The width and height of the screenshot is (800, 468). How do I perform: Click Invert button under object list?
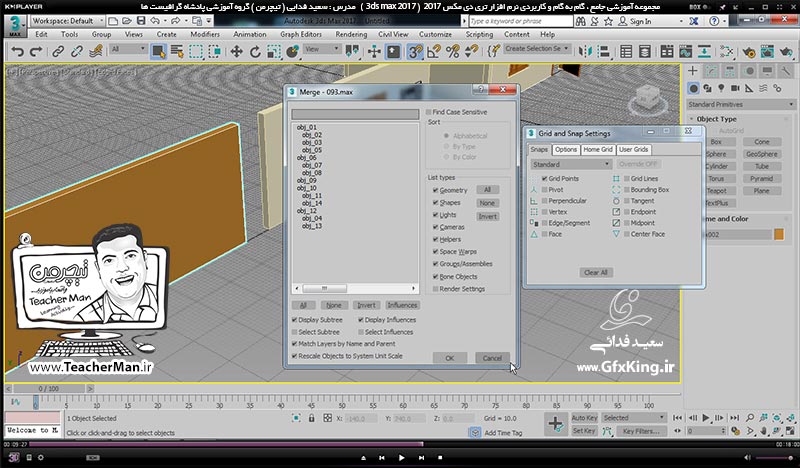(x=366, y=305)
